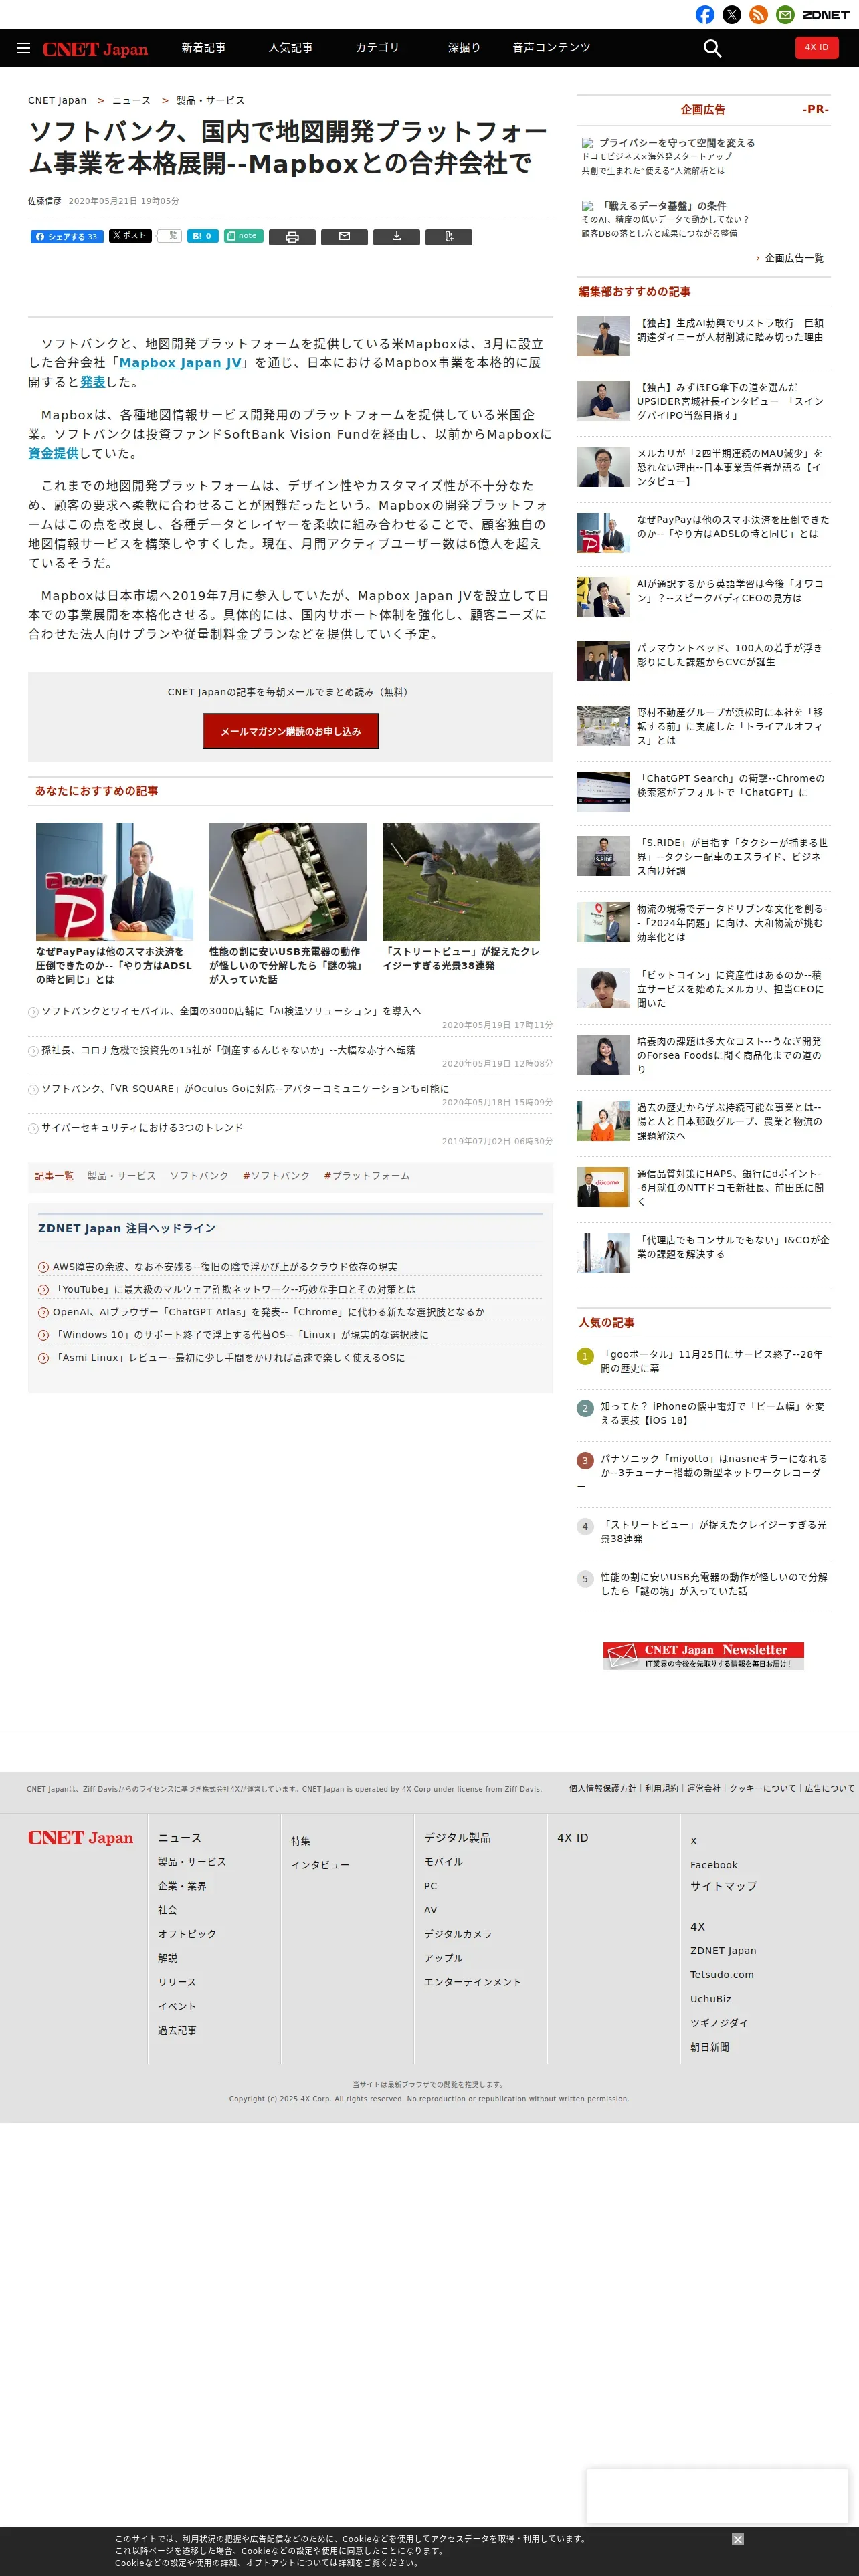
Task: Open #プラットフォーム tag link
Action: point(367,1176)
